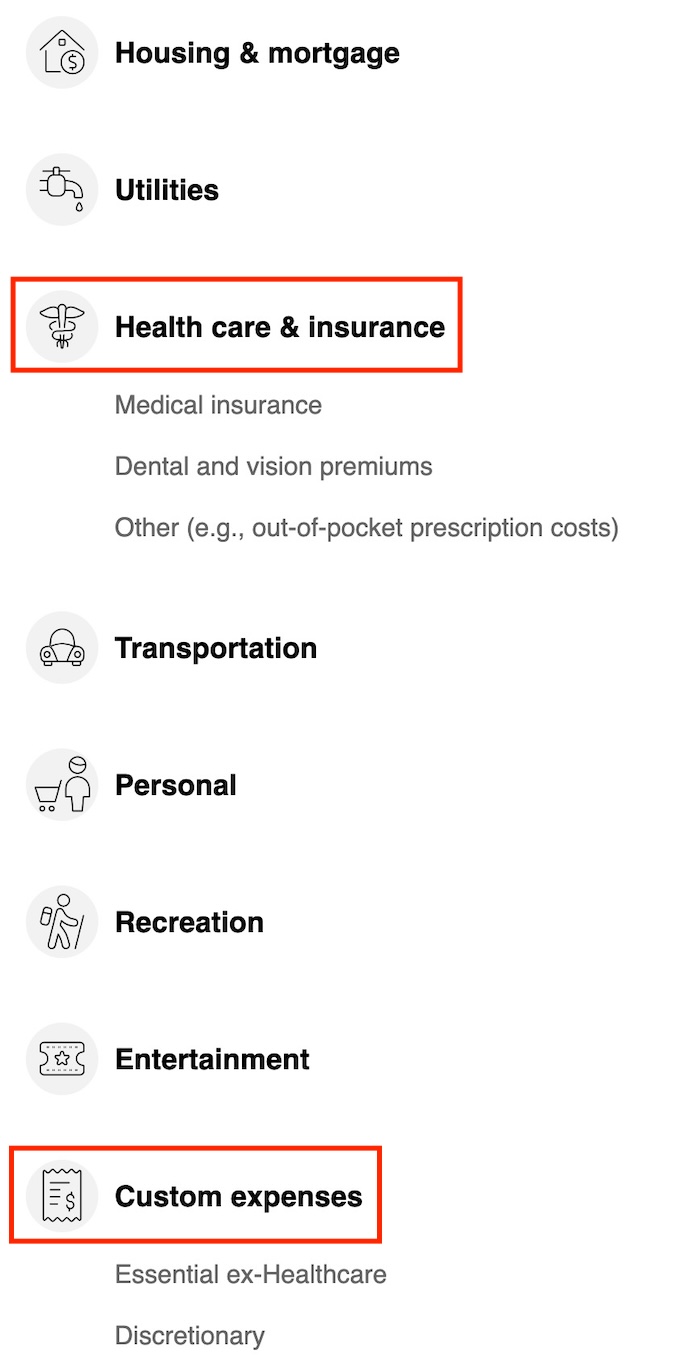Expand the Utilities category
The width and height of the screenshot is (700, 1371).
tap(167, 190)
